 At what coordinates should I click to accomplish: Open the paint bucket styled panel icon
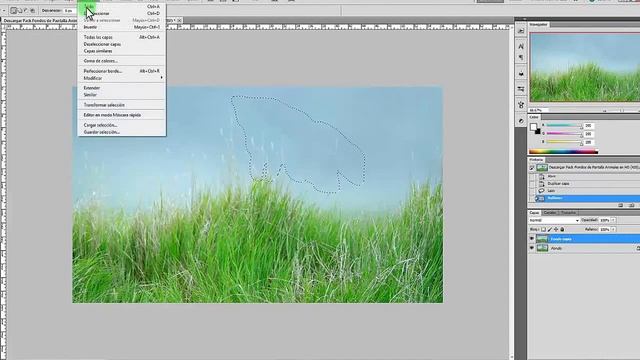(521, 73)
